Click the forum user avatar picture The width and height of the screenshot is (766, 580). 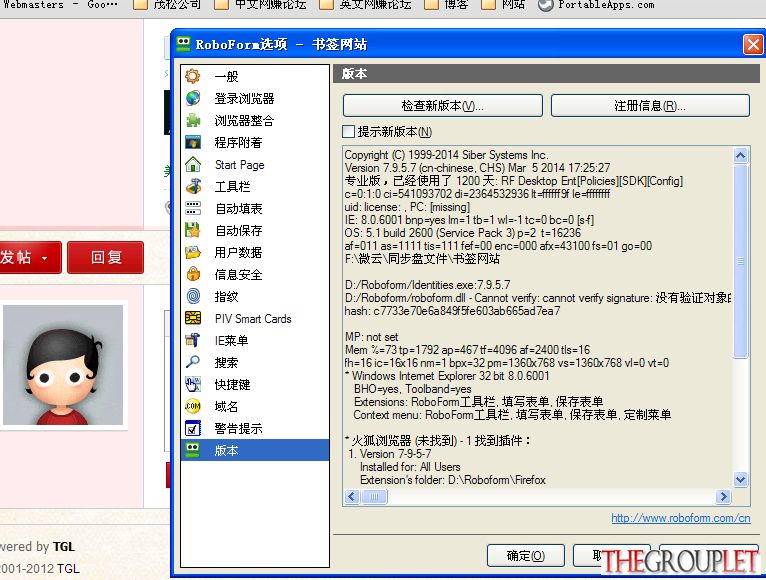pos(63,365)
